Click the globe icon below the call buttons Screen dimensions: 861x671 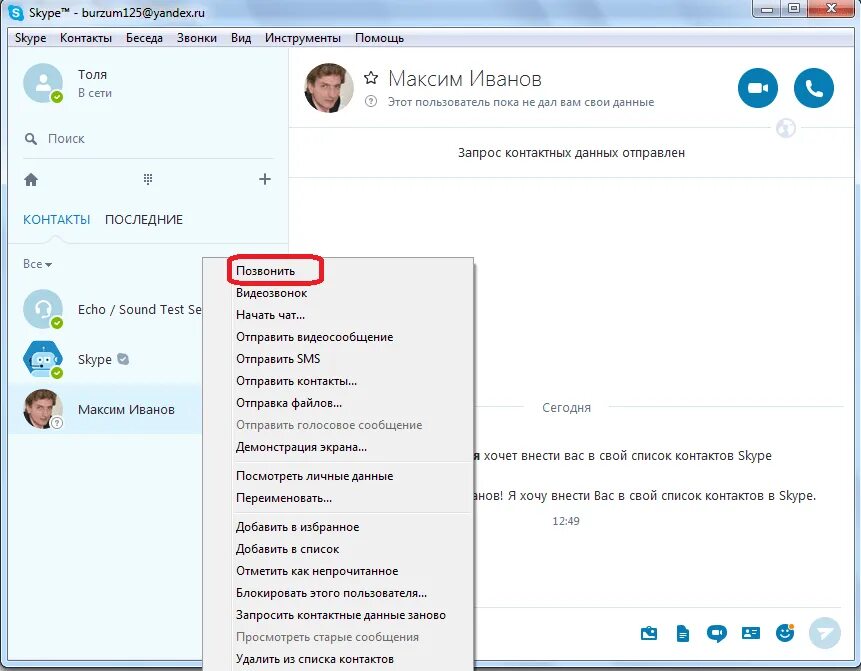(x=786, y=128)
